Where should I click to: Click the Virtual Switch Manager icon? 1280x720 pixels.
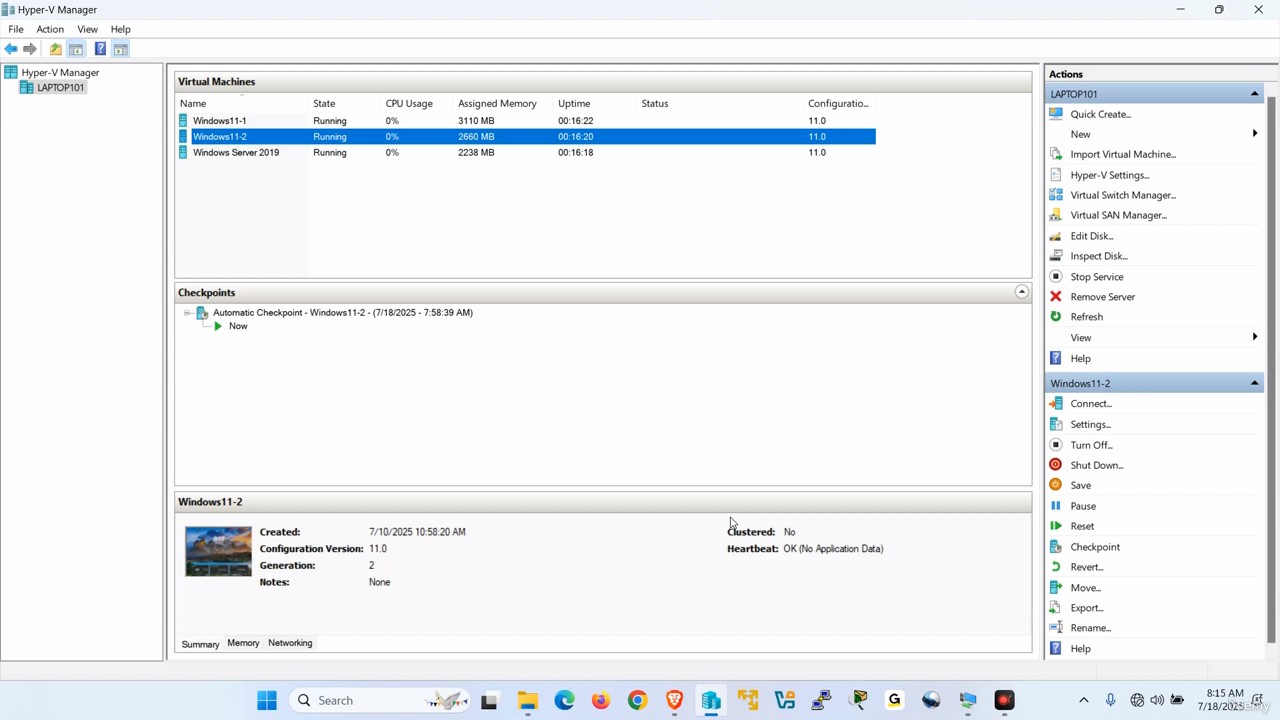click(1055, 195)
